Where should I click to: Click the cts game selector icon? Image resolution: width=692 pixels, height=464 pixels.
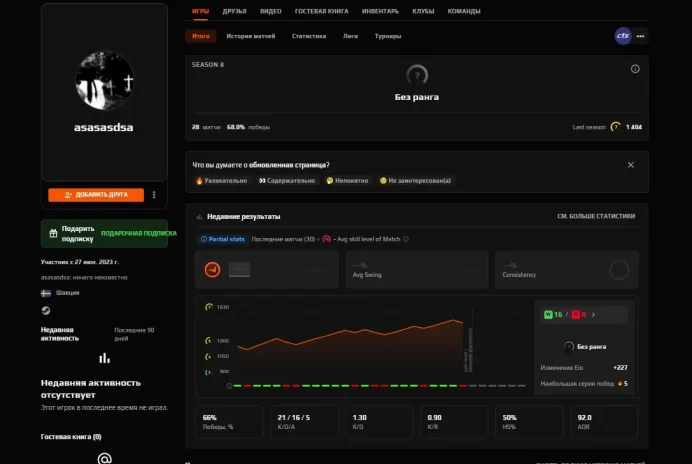[x=623, y=36]
